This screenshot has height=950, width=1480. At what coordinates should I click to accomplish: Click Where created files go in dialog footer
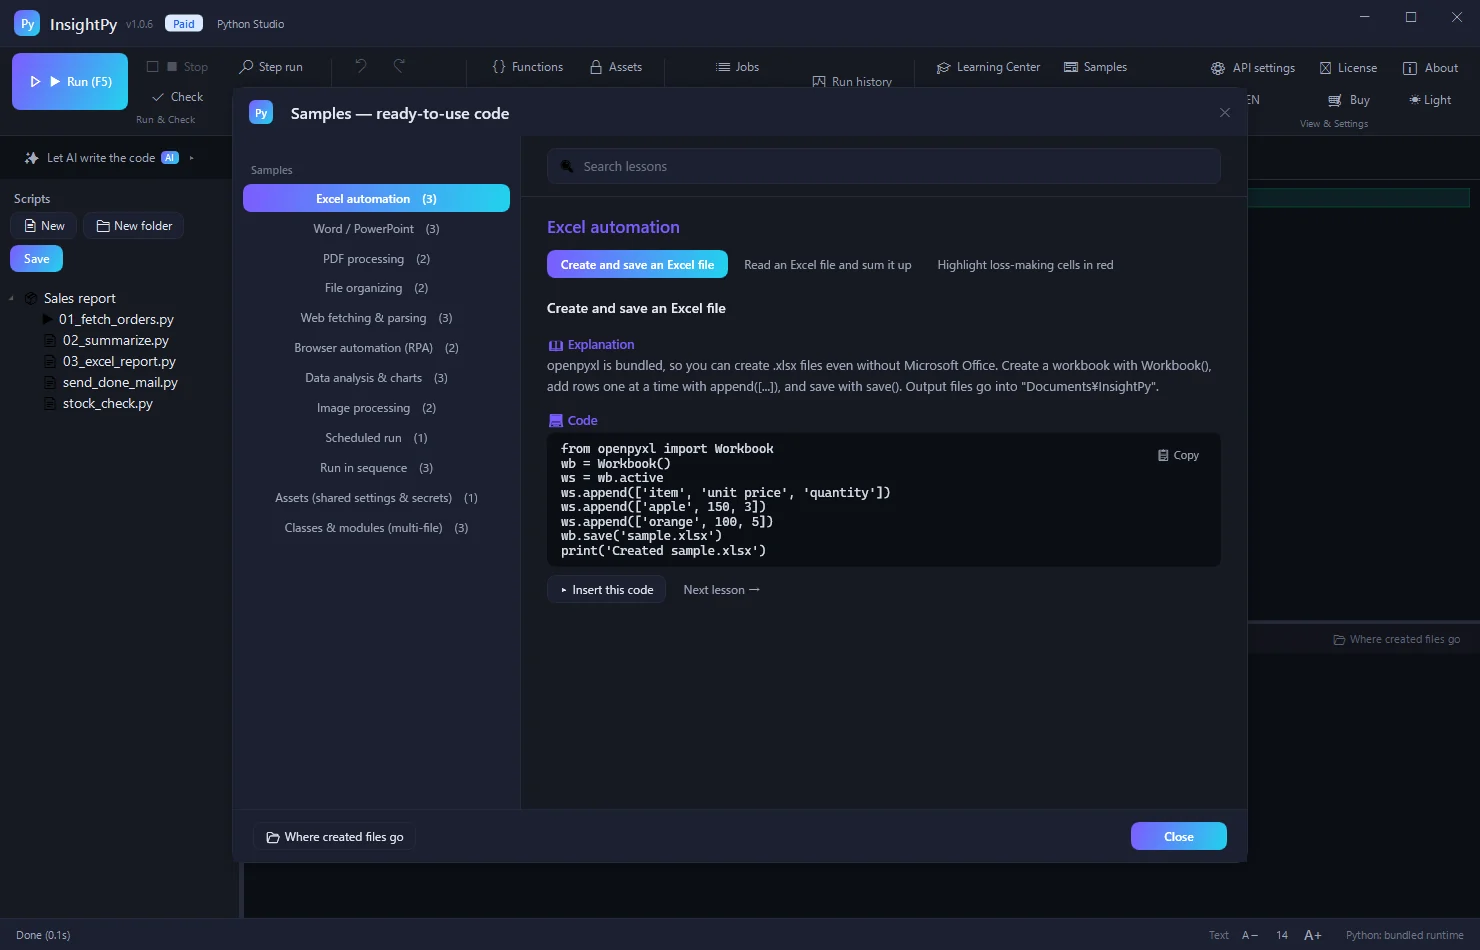pos(334,837)
